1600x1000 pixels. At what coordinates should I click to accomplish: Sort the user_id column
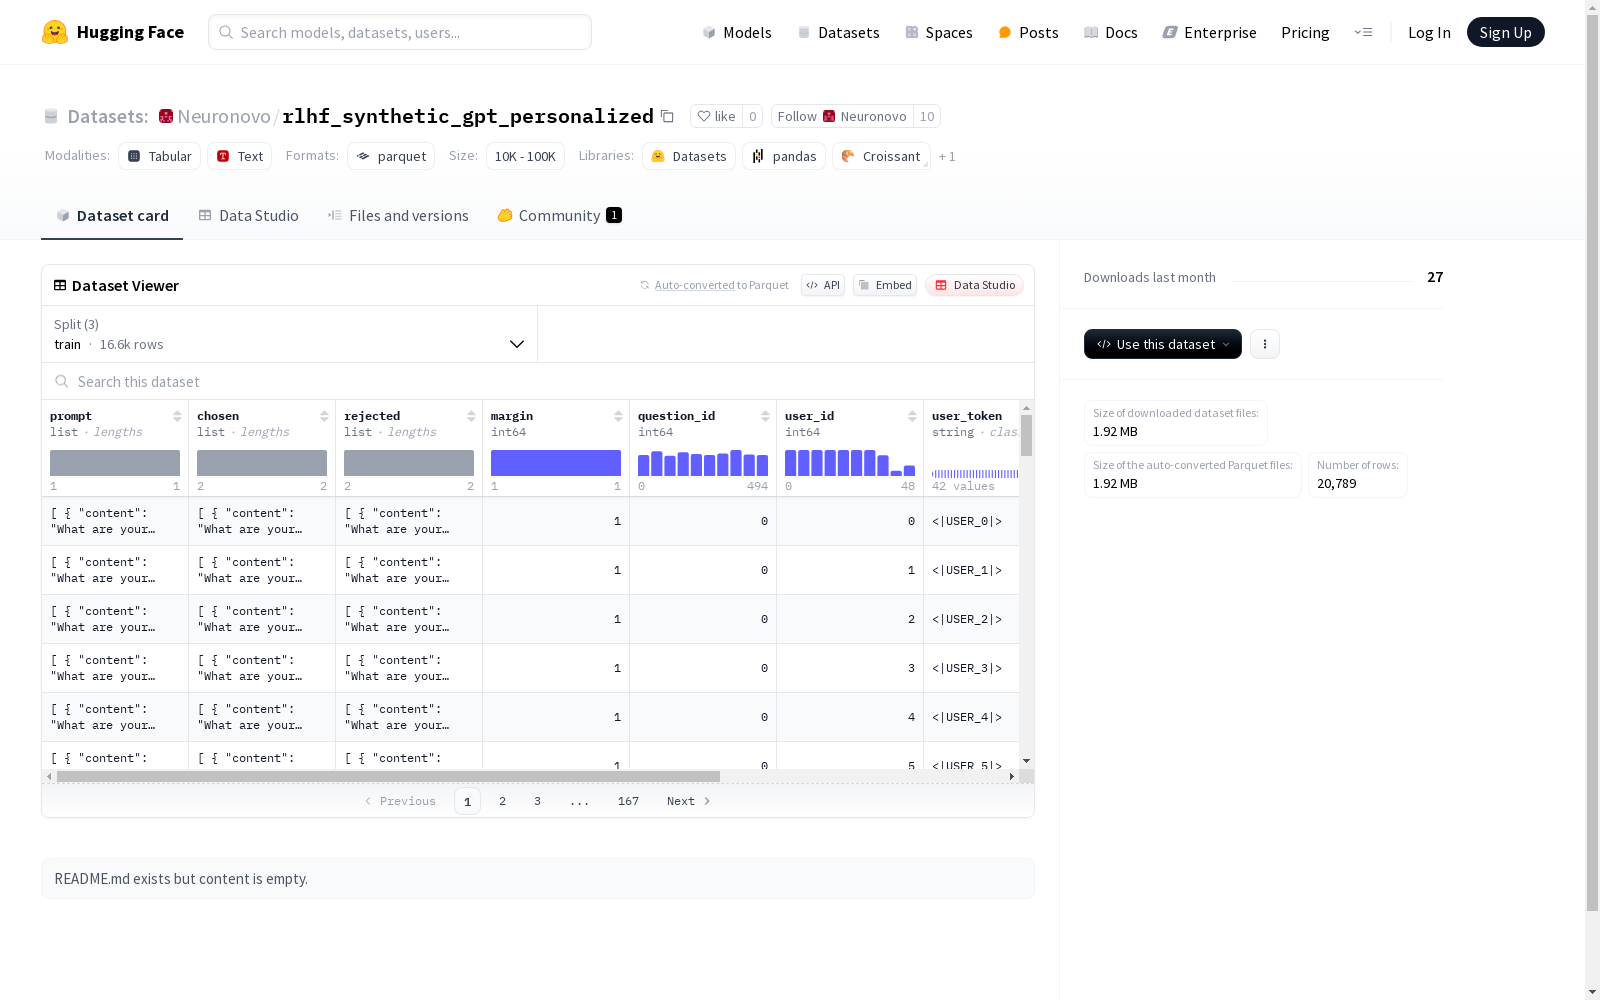pos(912,416)
